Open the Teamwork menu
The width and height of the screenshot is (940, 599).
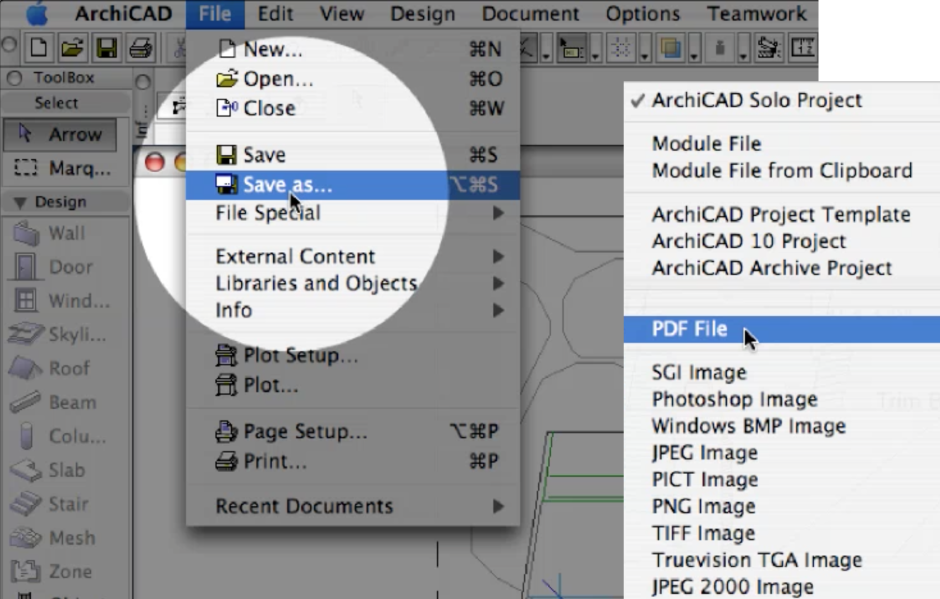757,14
